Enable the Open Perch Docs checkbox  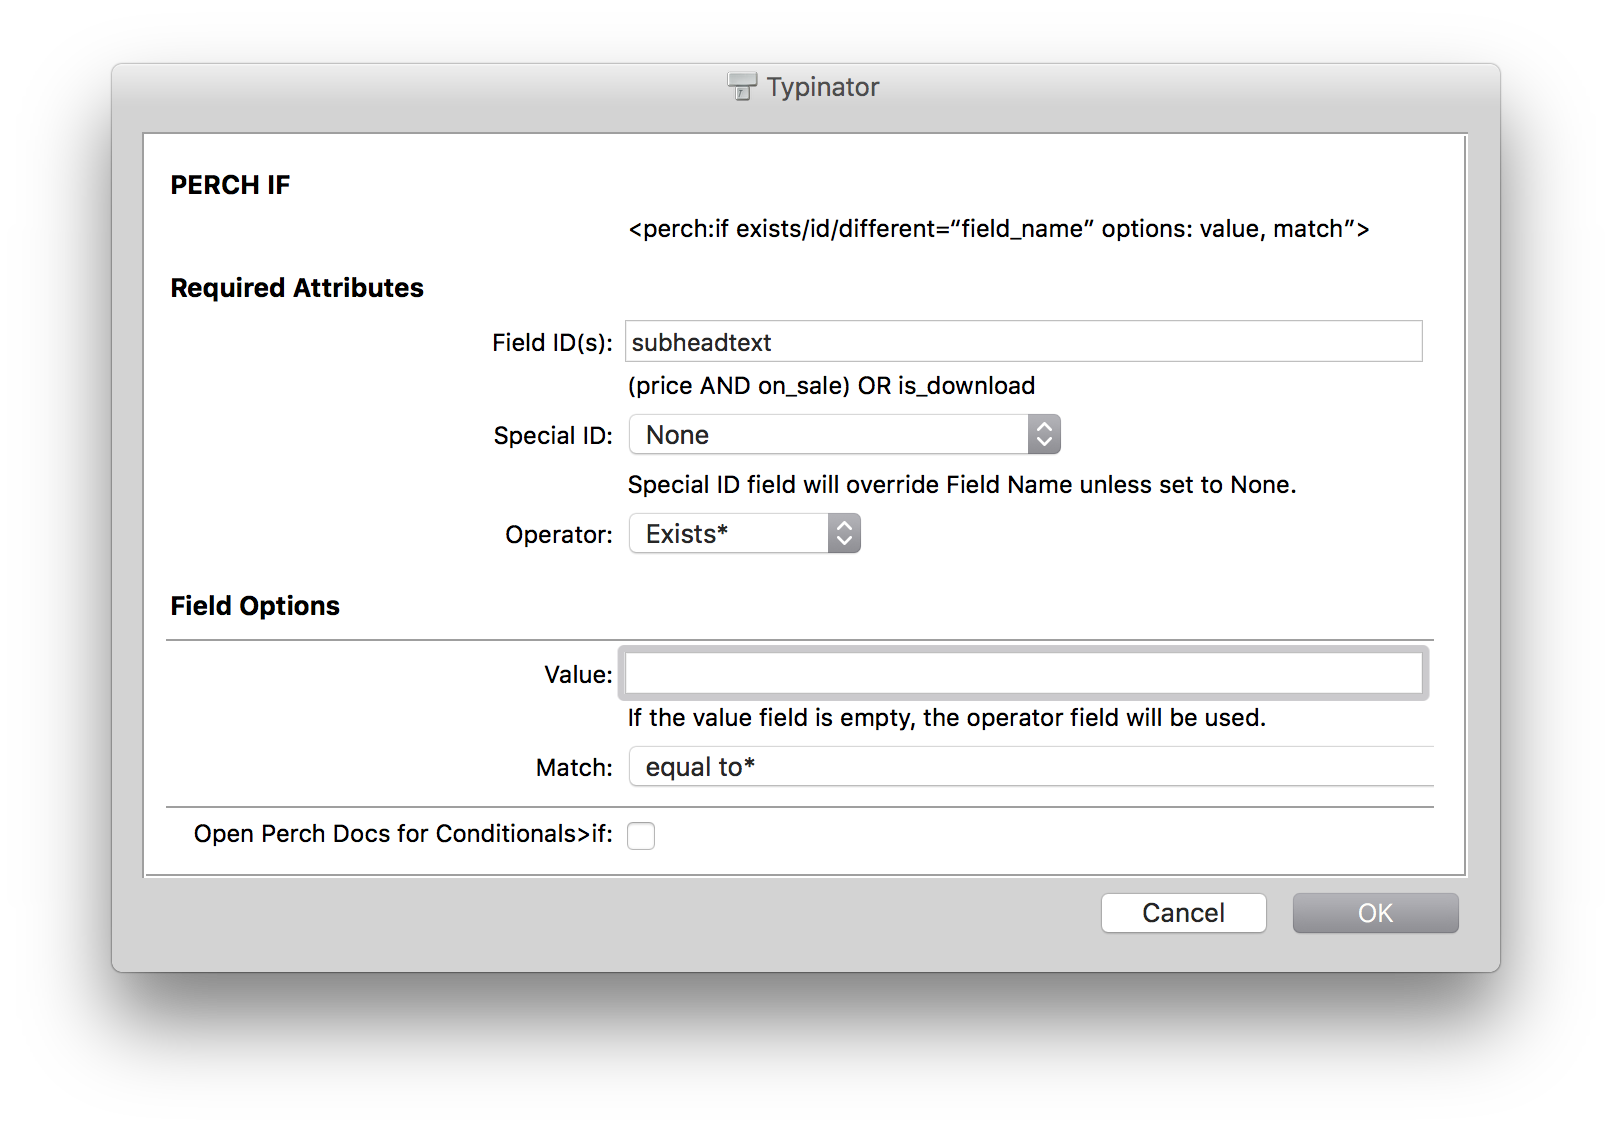(641, 835)
